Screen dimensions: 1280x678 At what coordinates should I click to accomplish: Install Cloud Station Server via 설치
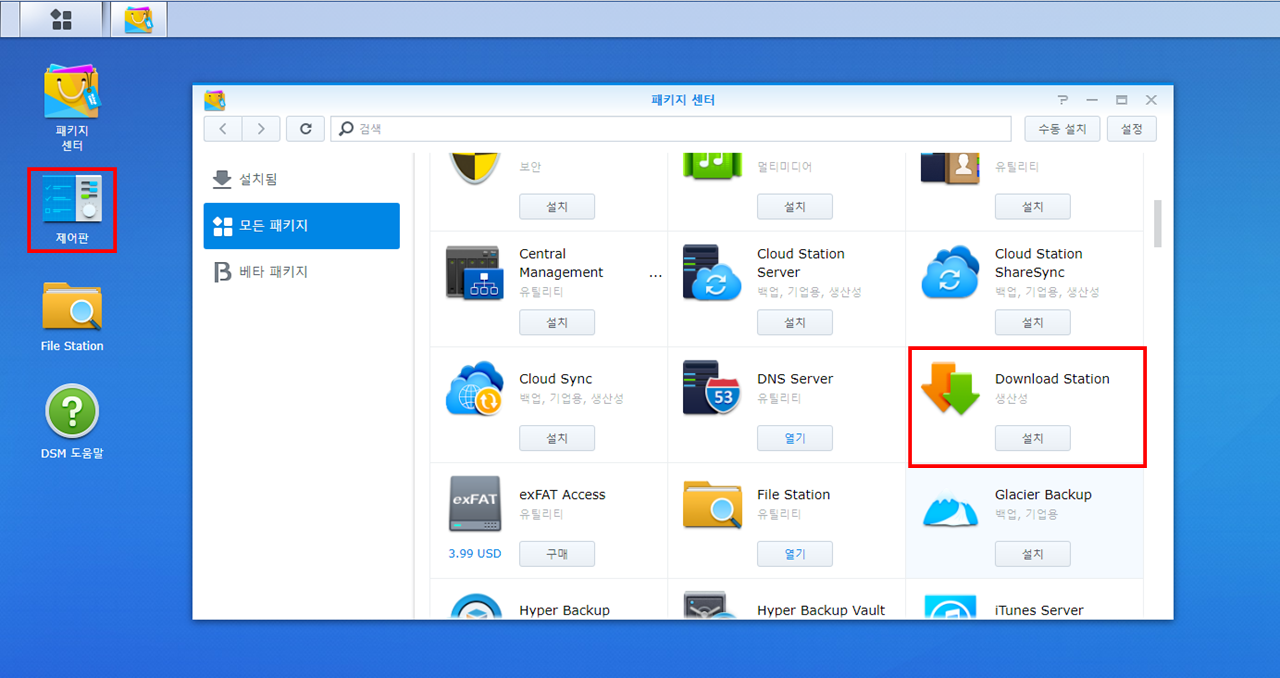click(795, 322)
